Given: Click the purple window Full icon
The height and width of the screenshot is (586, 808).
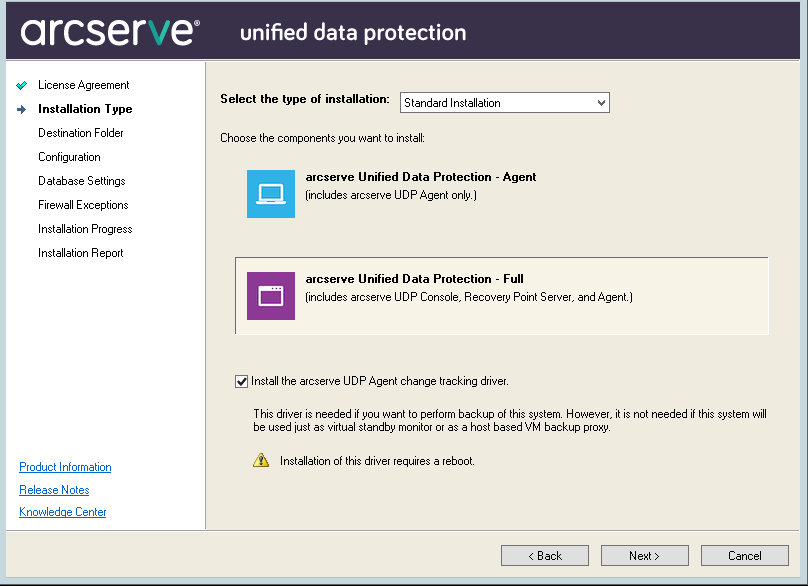Looking at the screenshot, I should (271, 295).
